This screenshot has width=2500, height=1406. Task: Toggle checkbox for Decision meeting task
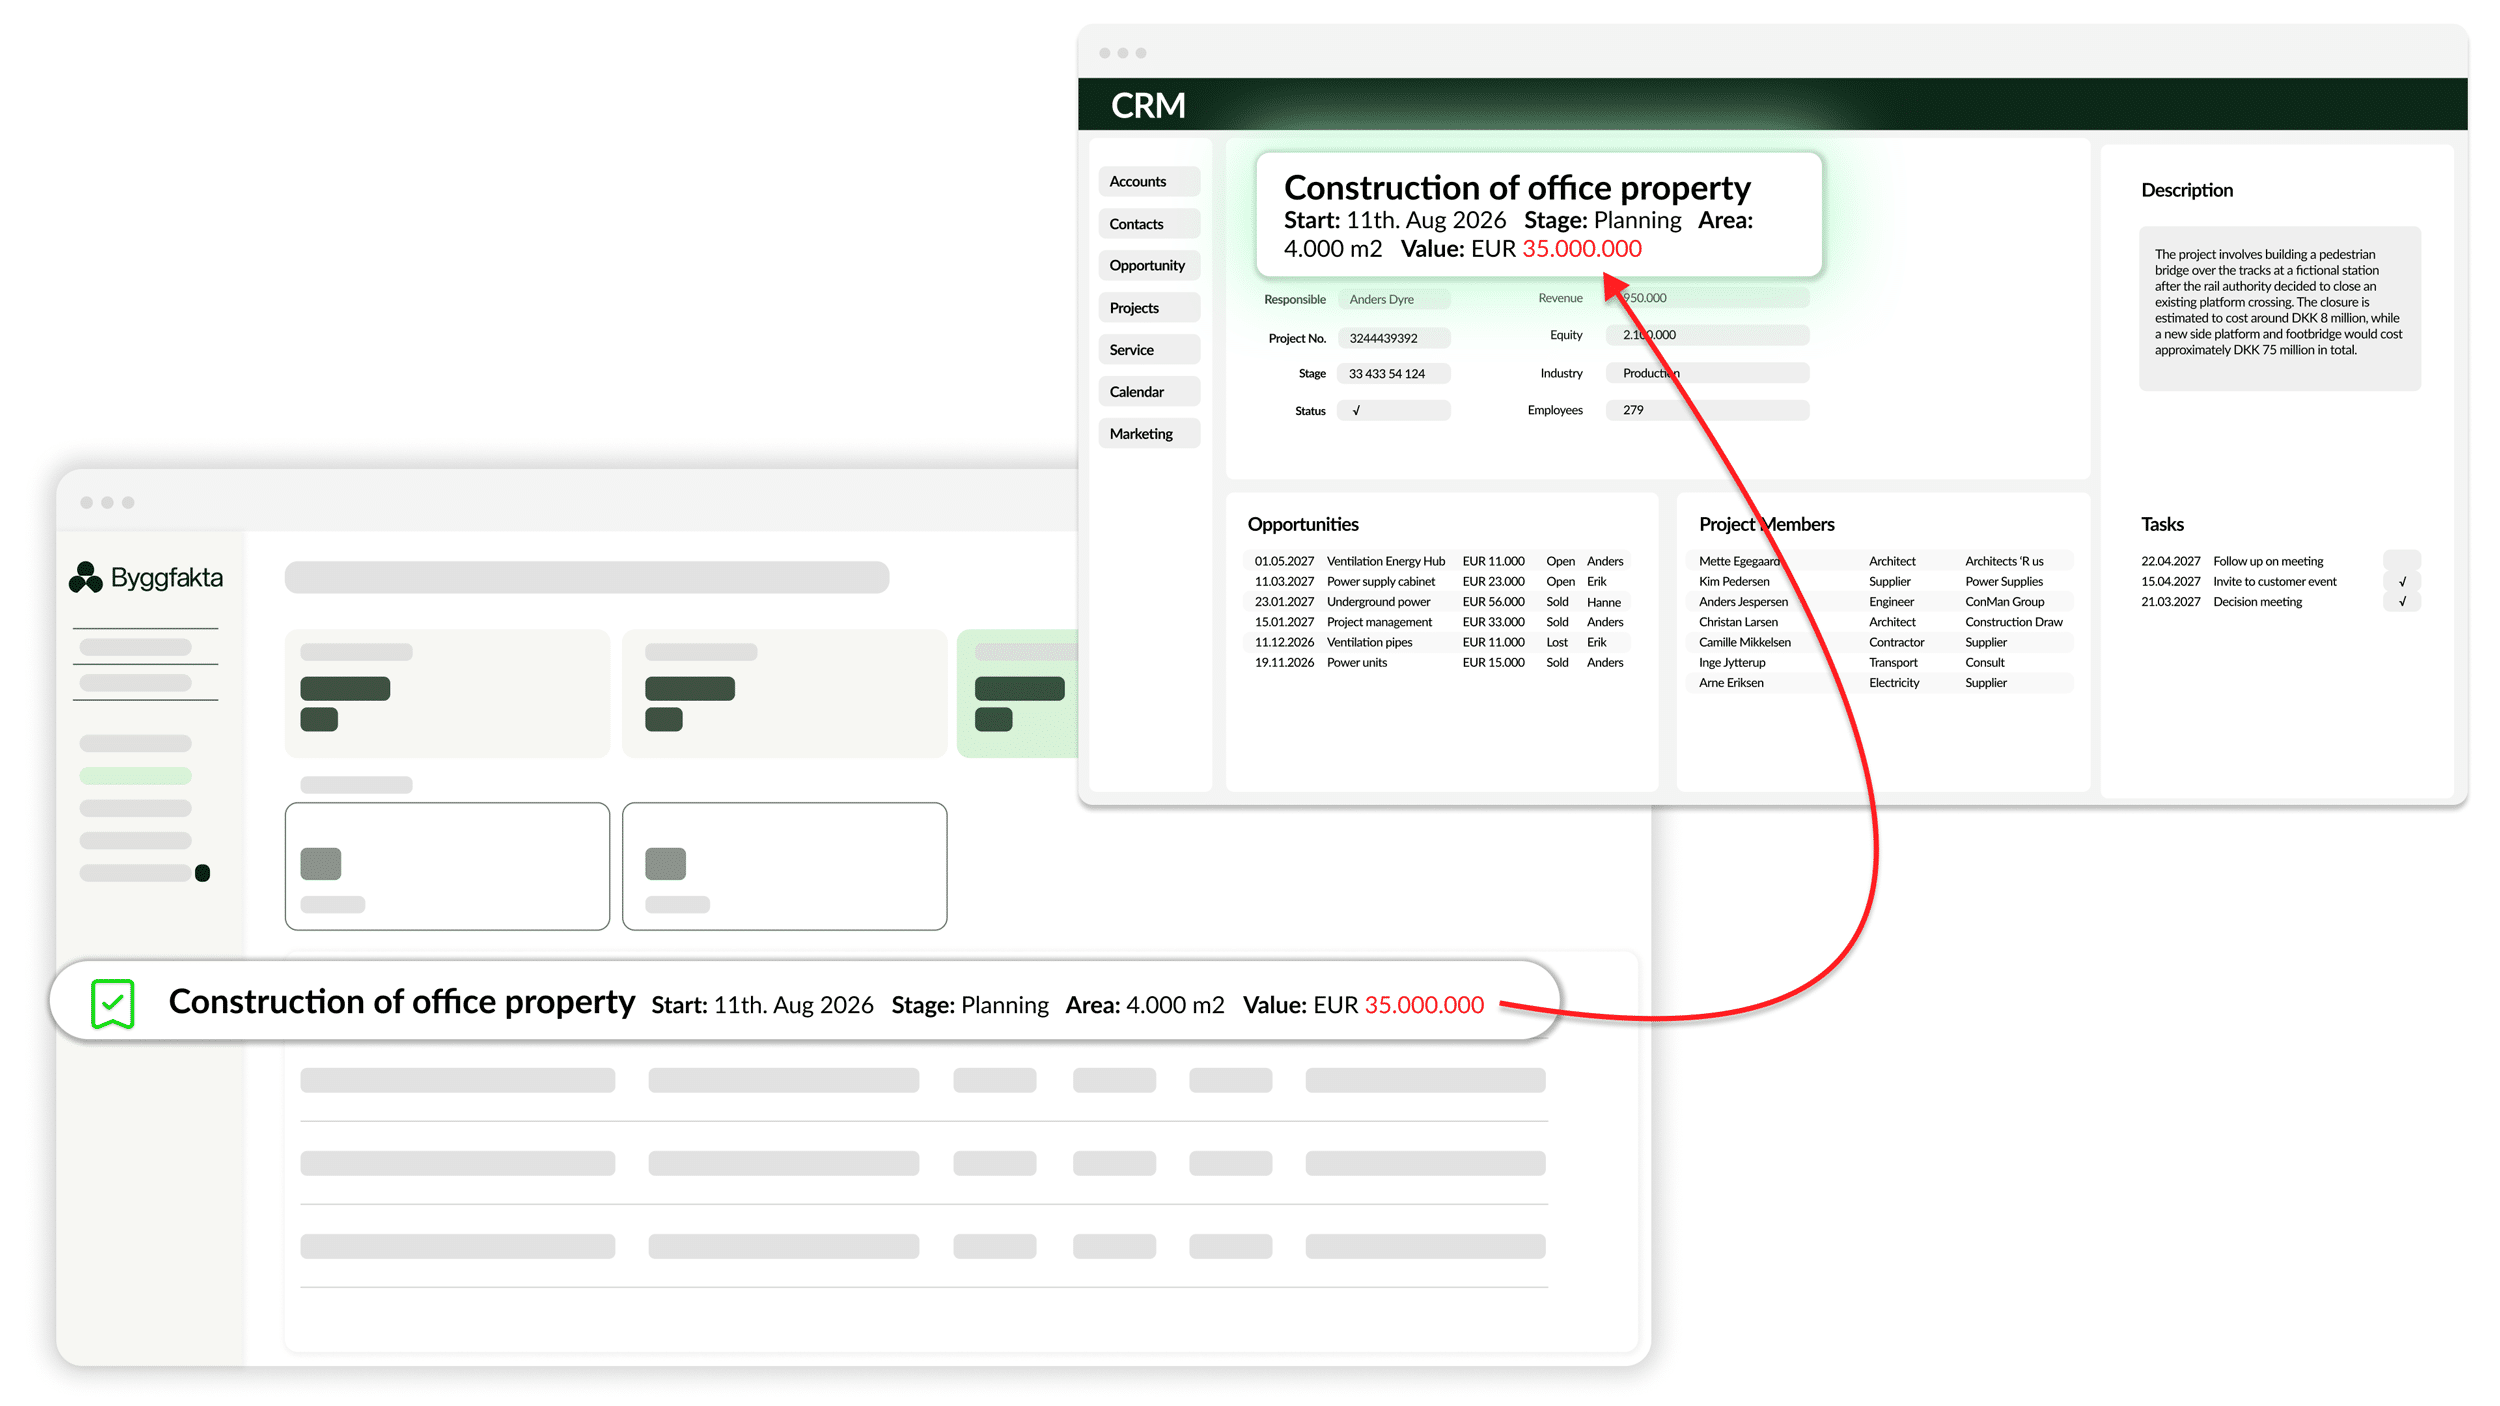click(x=2402, y=601)
